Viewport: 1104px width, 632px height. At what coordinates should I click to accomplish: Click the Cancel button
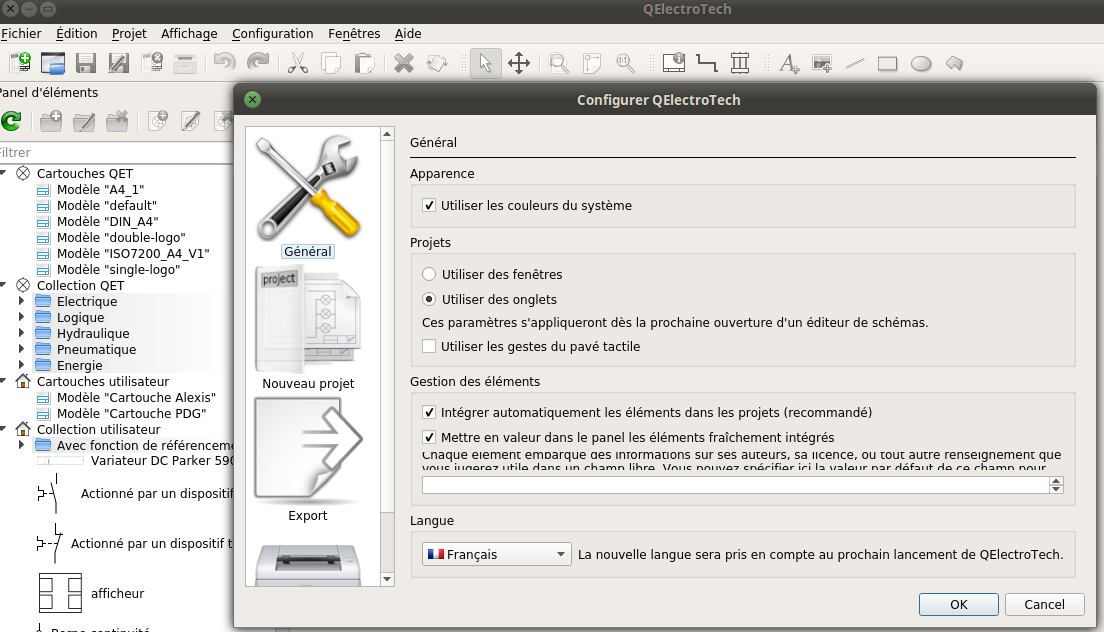pos(1043,604)
